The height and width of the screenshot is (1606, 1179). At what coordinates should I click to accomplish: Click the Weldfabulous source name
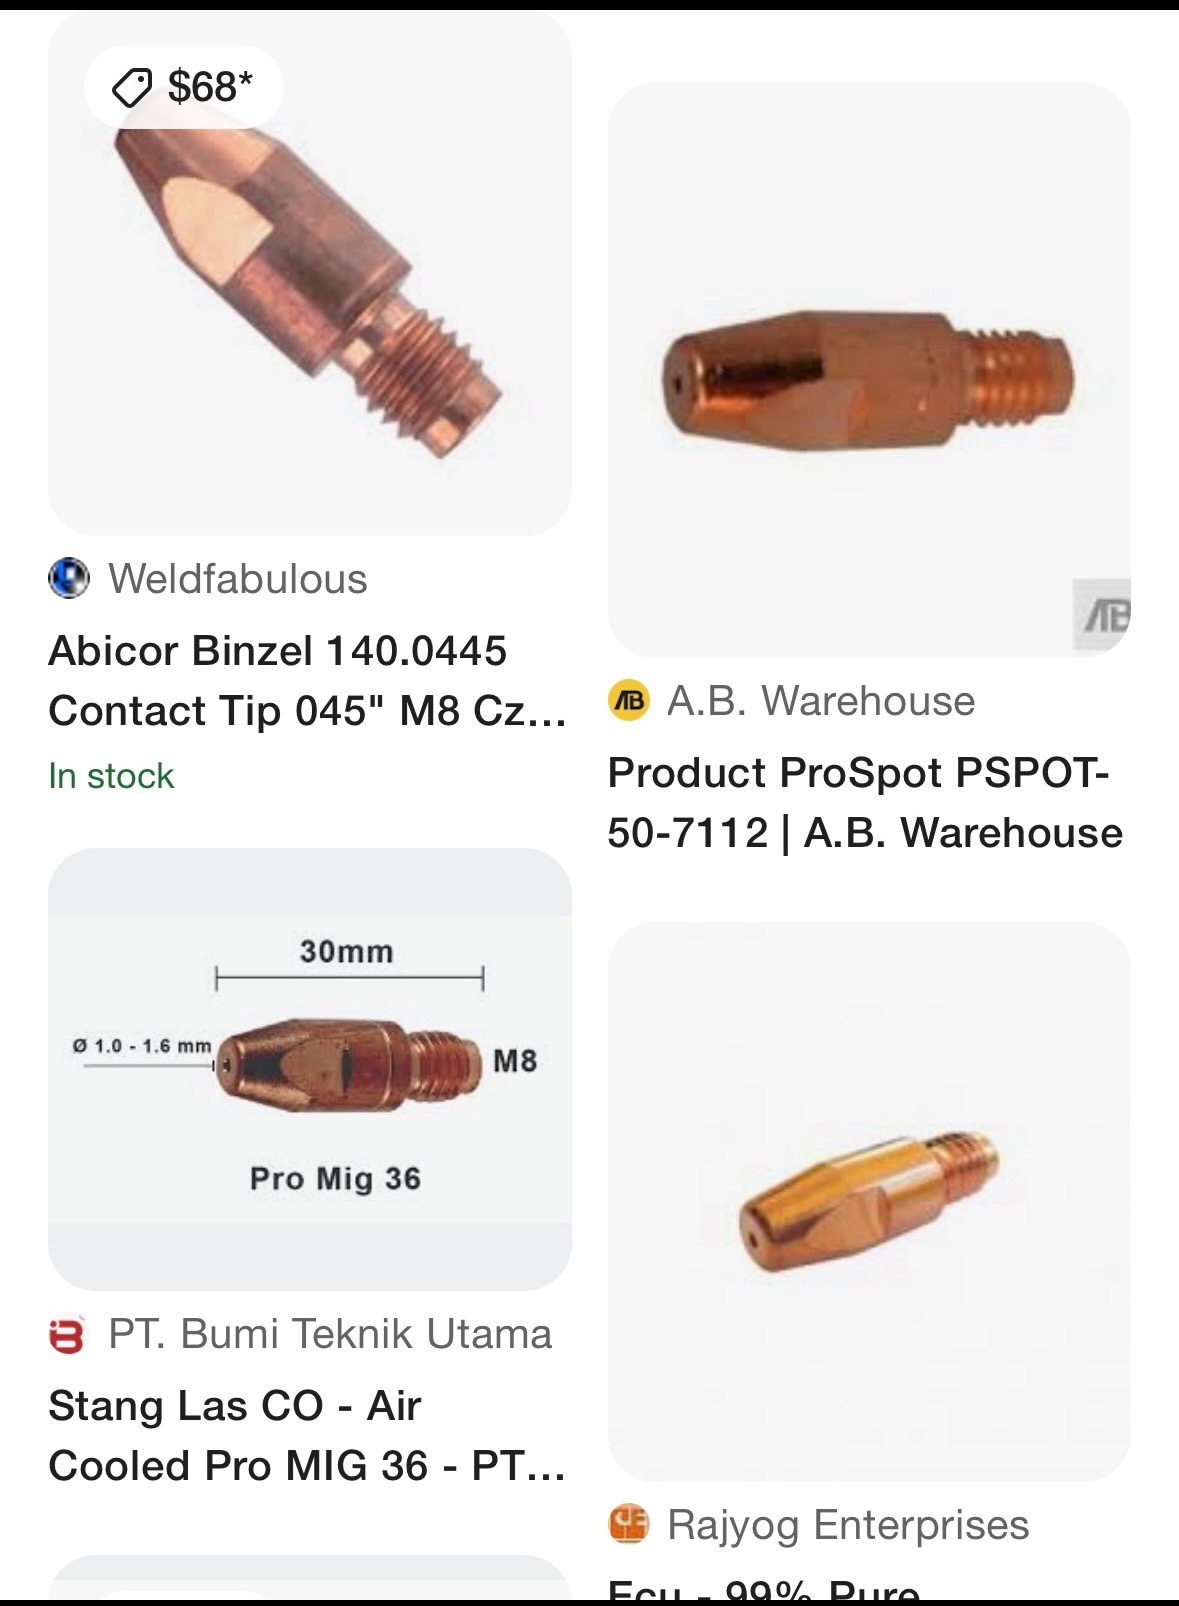coord(238,579)
